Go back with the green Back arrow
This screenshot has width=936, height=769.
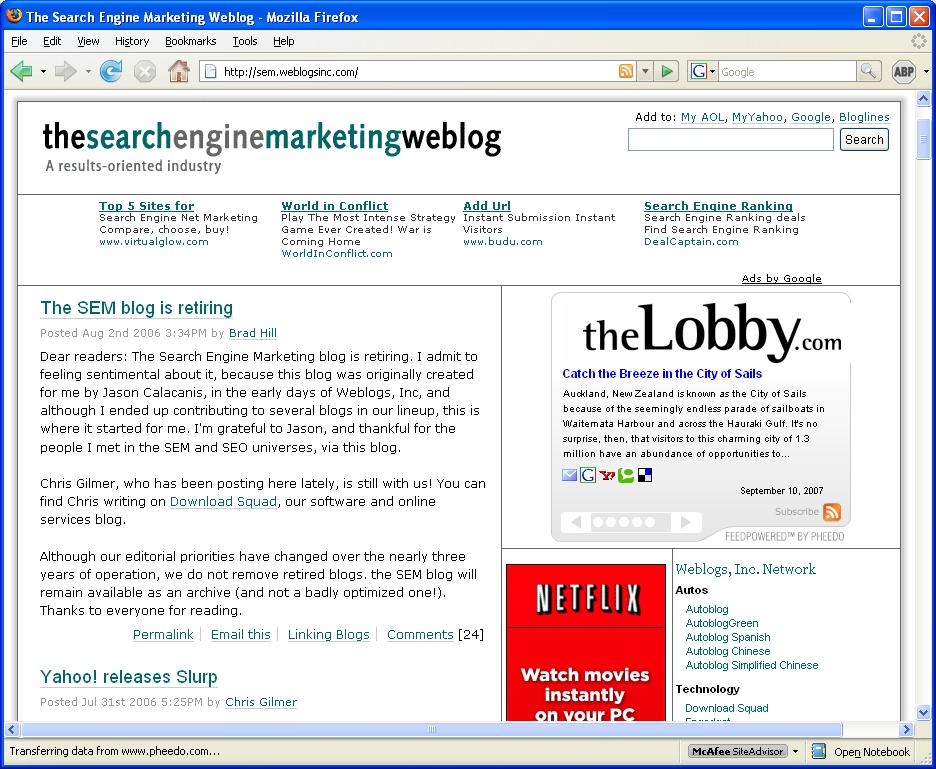click(21, 72)
